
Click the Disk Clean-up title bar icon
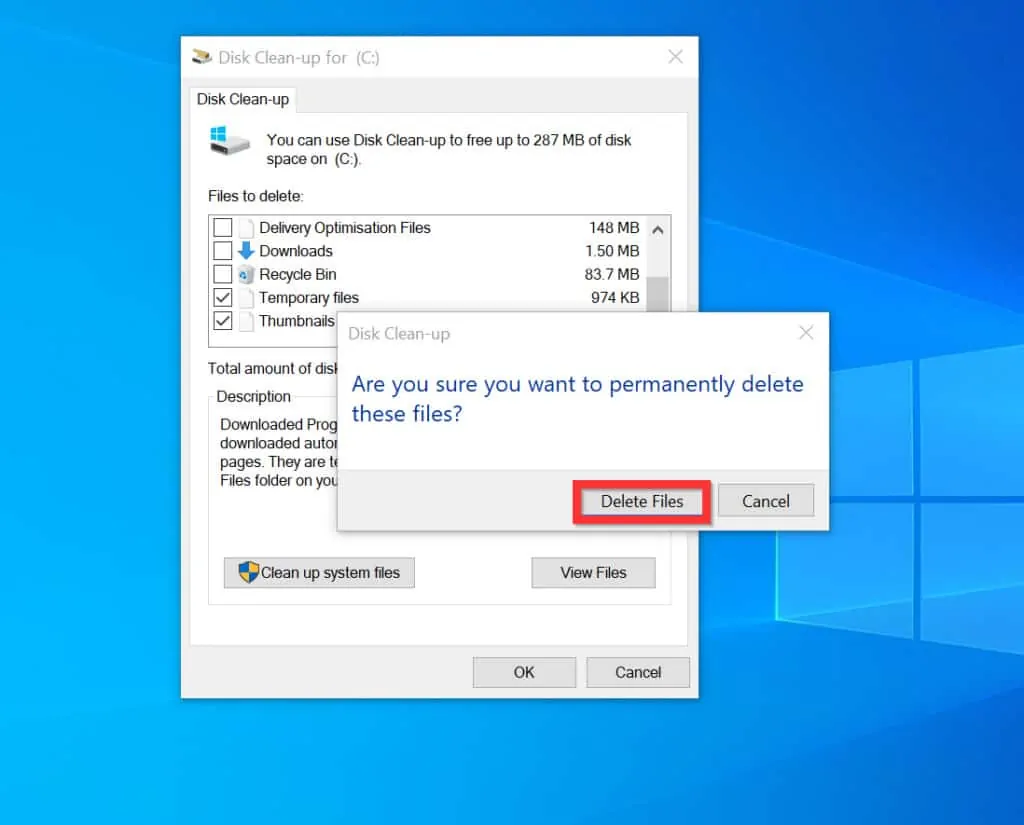tap(201, 57)
